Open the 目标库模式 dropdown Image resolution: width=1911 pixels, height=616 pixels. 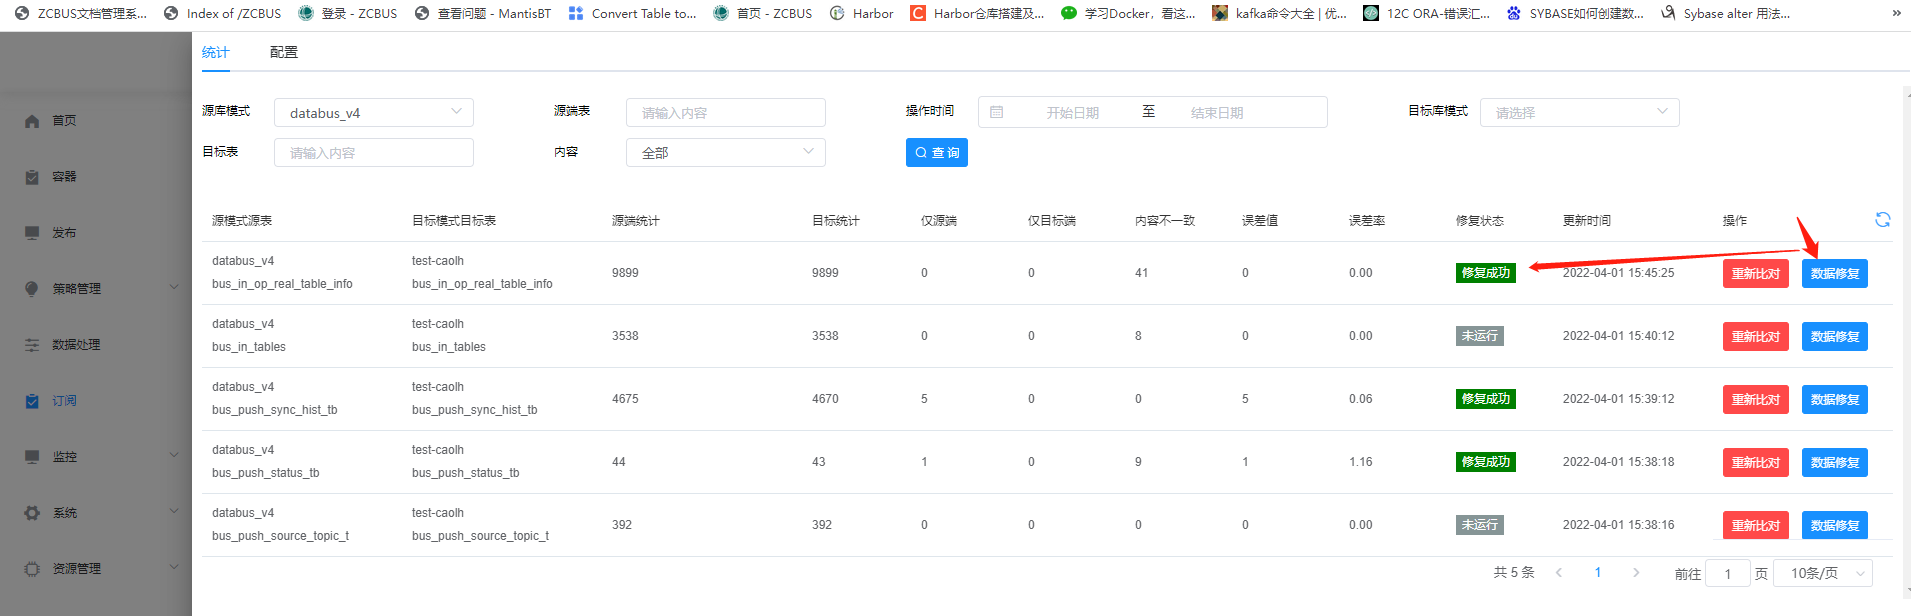1578,113
